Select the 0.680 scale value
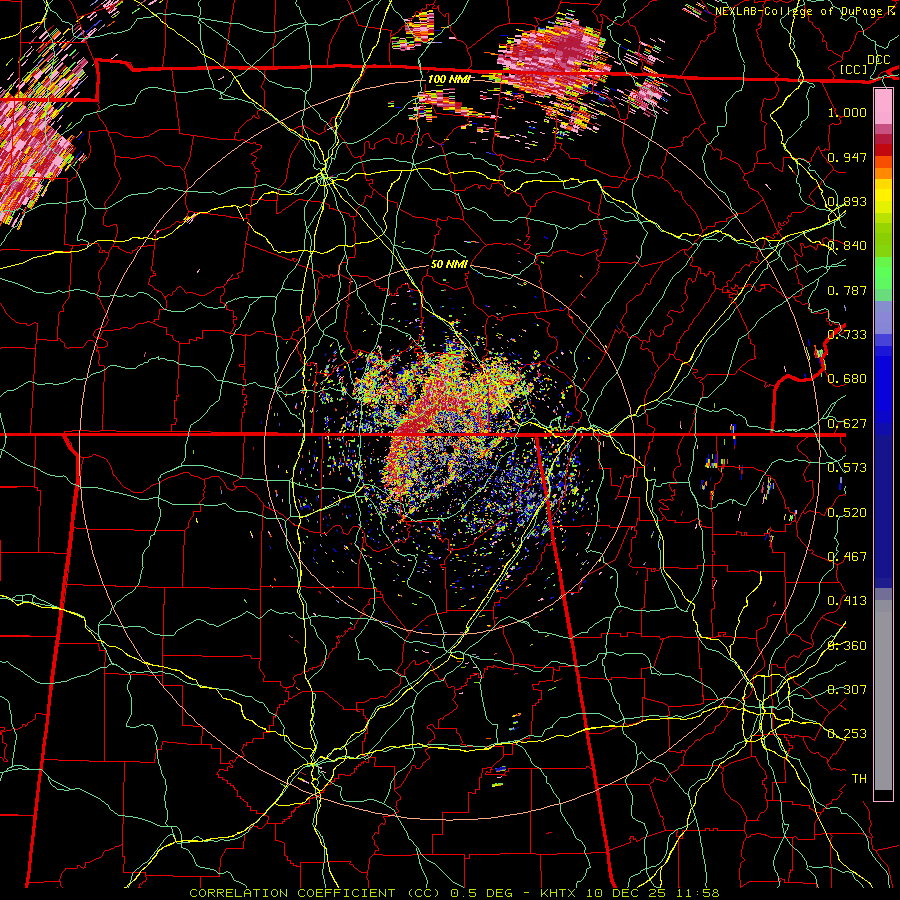 pyautogui.click(x=847, y=379)
